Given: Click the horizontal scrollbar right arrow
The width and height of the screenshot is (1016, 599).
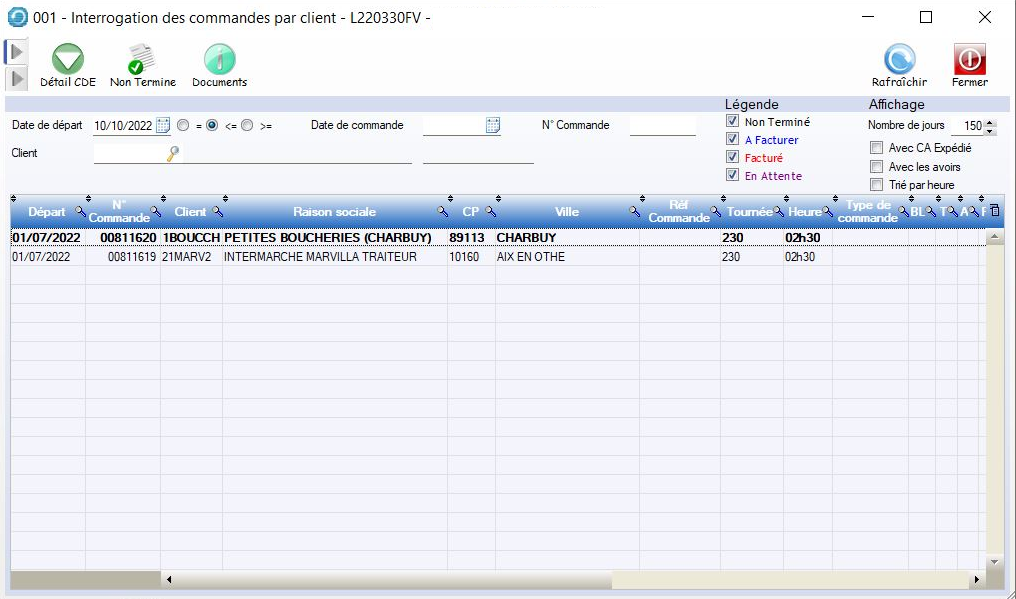Looking at the screenshot, I should pyautogui.click(x=976, y=579).
